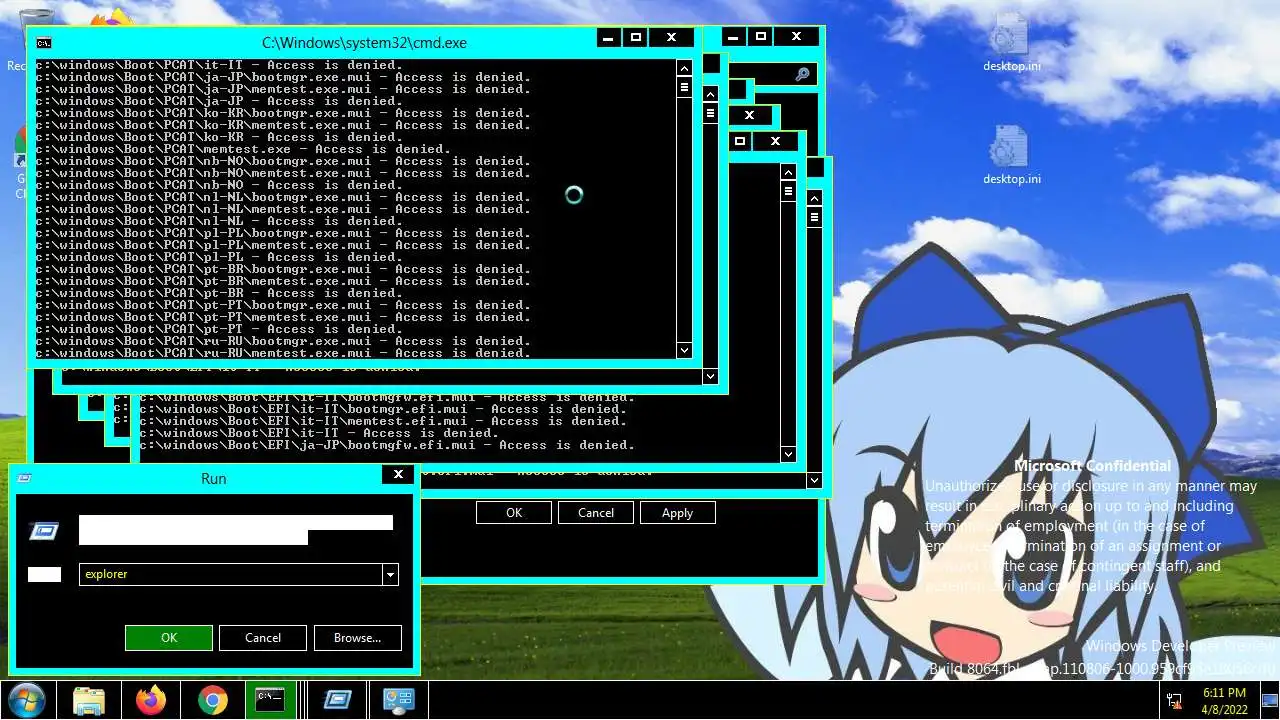Close the front cmd.exe window

pyautogui.click(x=672, y=38)
